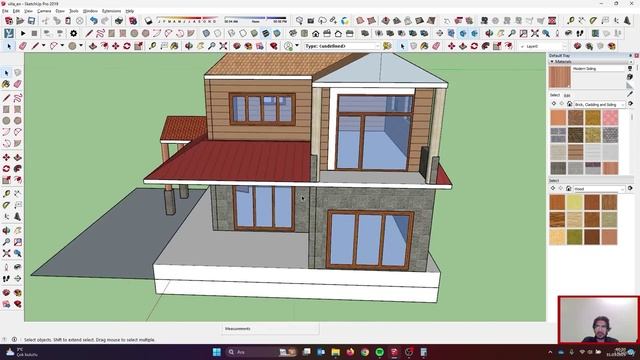Go to home collection in Wood pane
The width and height of the screenshot is (640, 360).
569,189
